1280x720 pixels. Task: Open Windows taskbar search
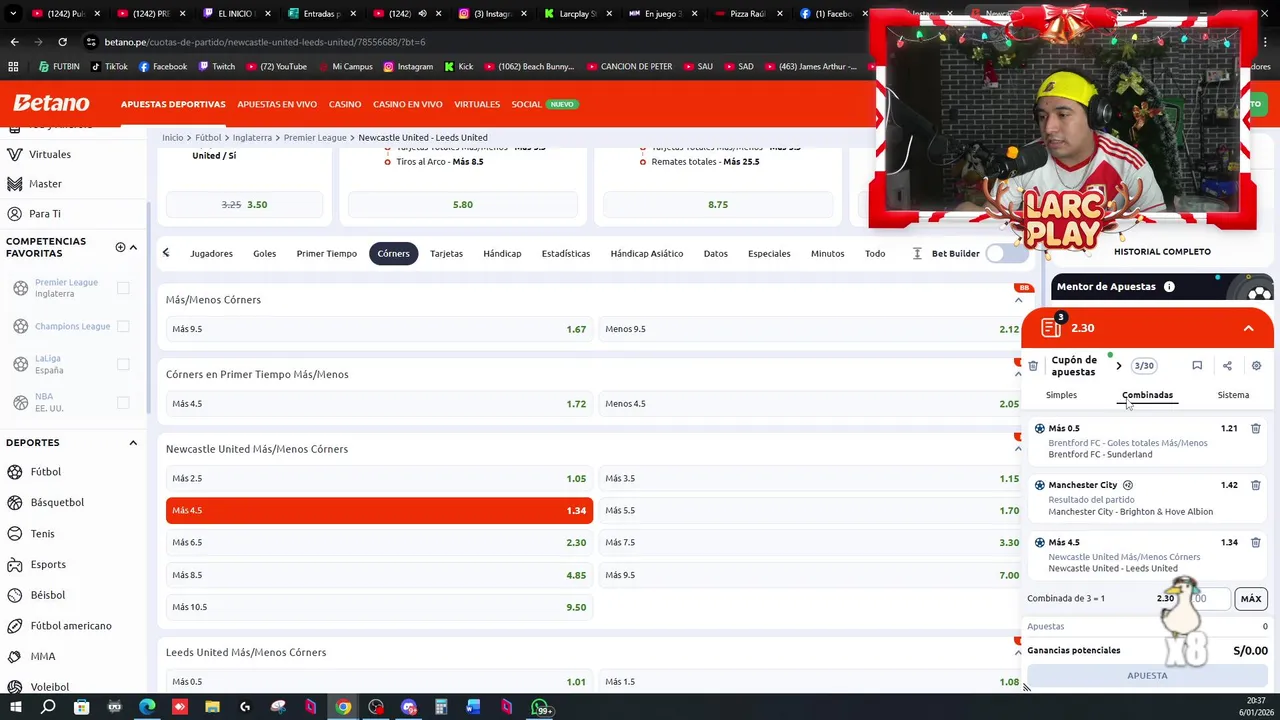(x=48, y=707)
